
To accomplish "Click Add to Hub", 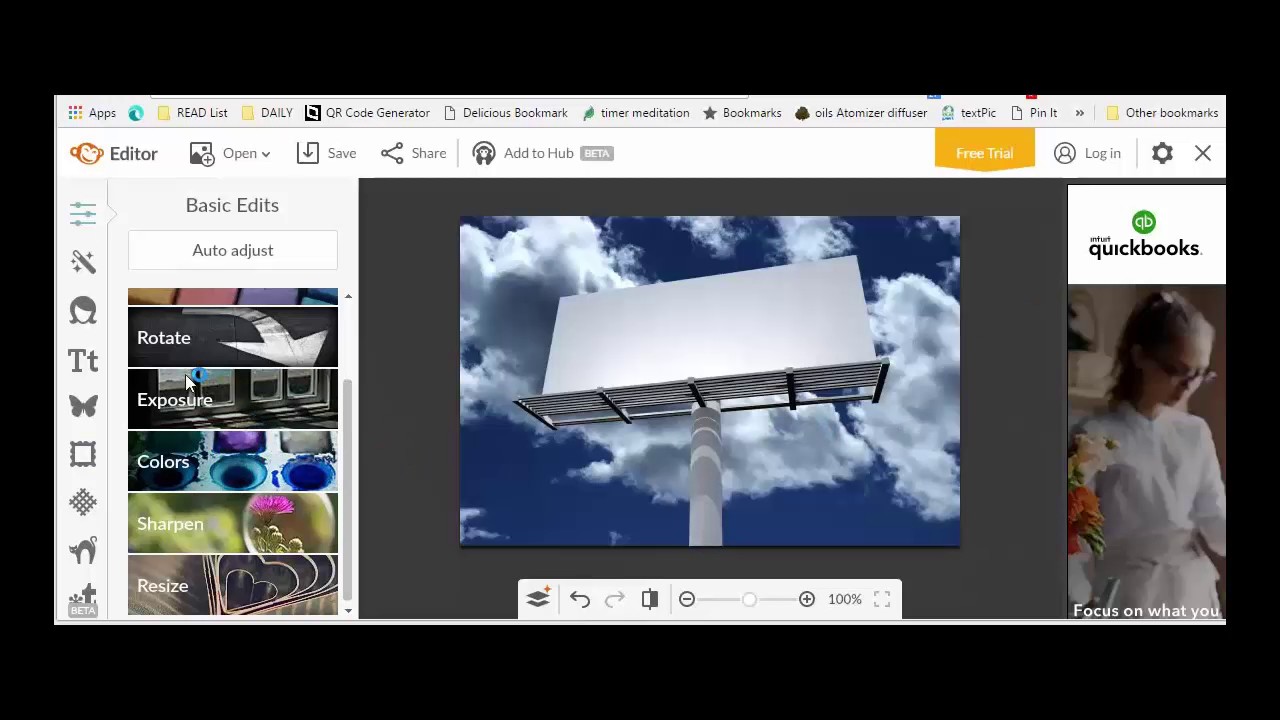I will pos(541,153).
